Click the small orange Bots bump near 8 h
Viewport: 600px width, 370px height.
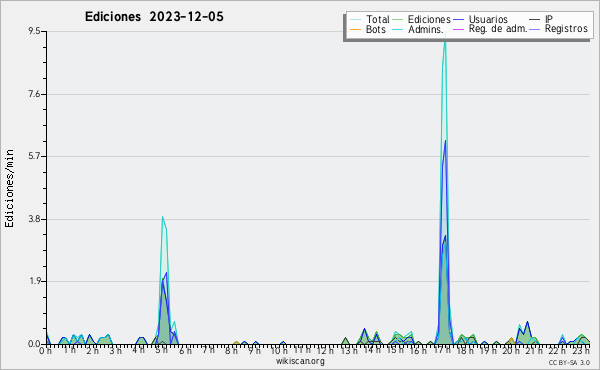click(236, 342)
